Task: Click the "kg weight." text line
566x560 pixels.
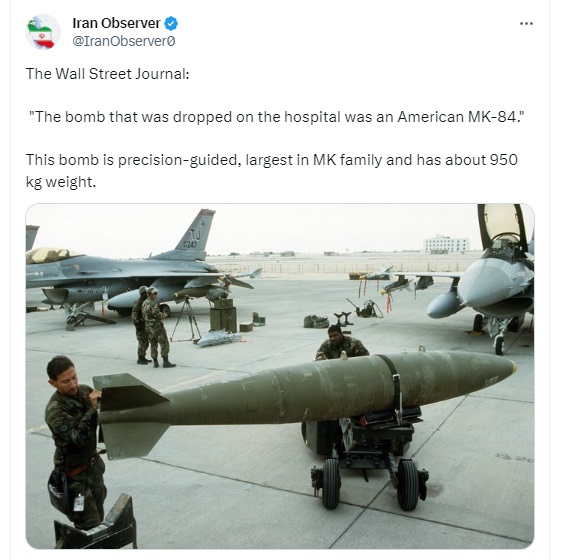Action: 61,182
